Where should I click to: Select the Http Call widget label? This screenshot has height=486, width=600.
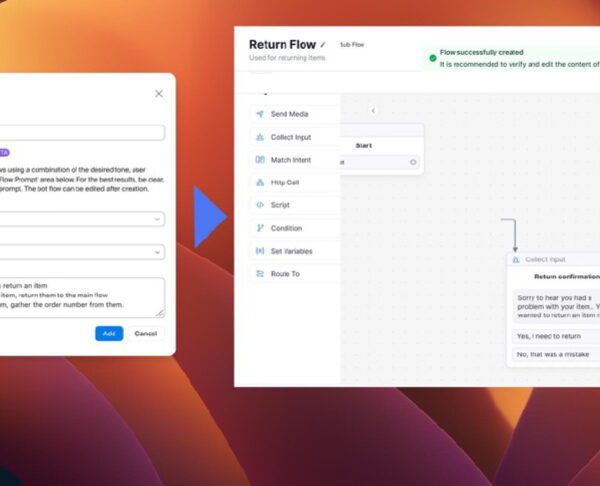click(285, 182)
